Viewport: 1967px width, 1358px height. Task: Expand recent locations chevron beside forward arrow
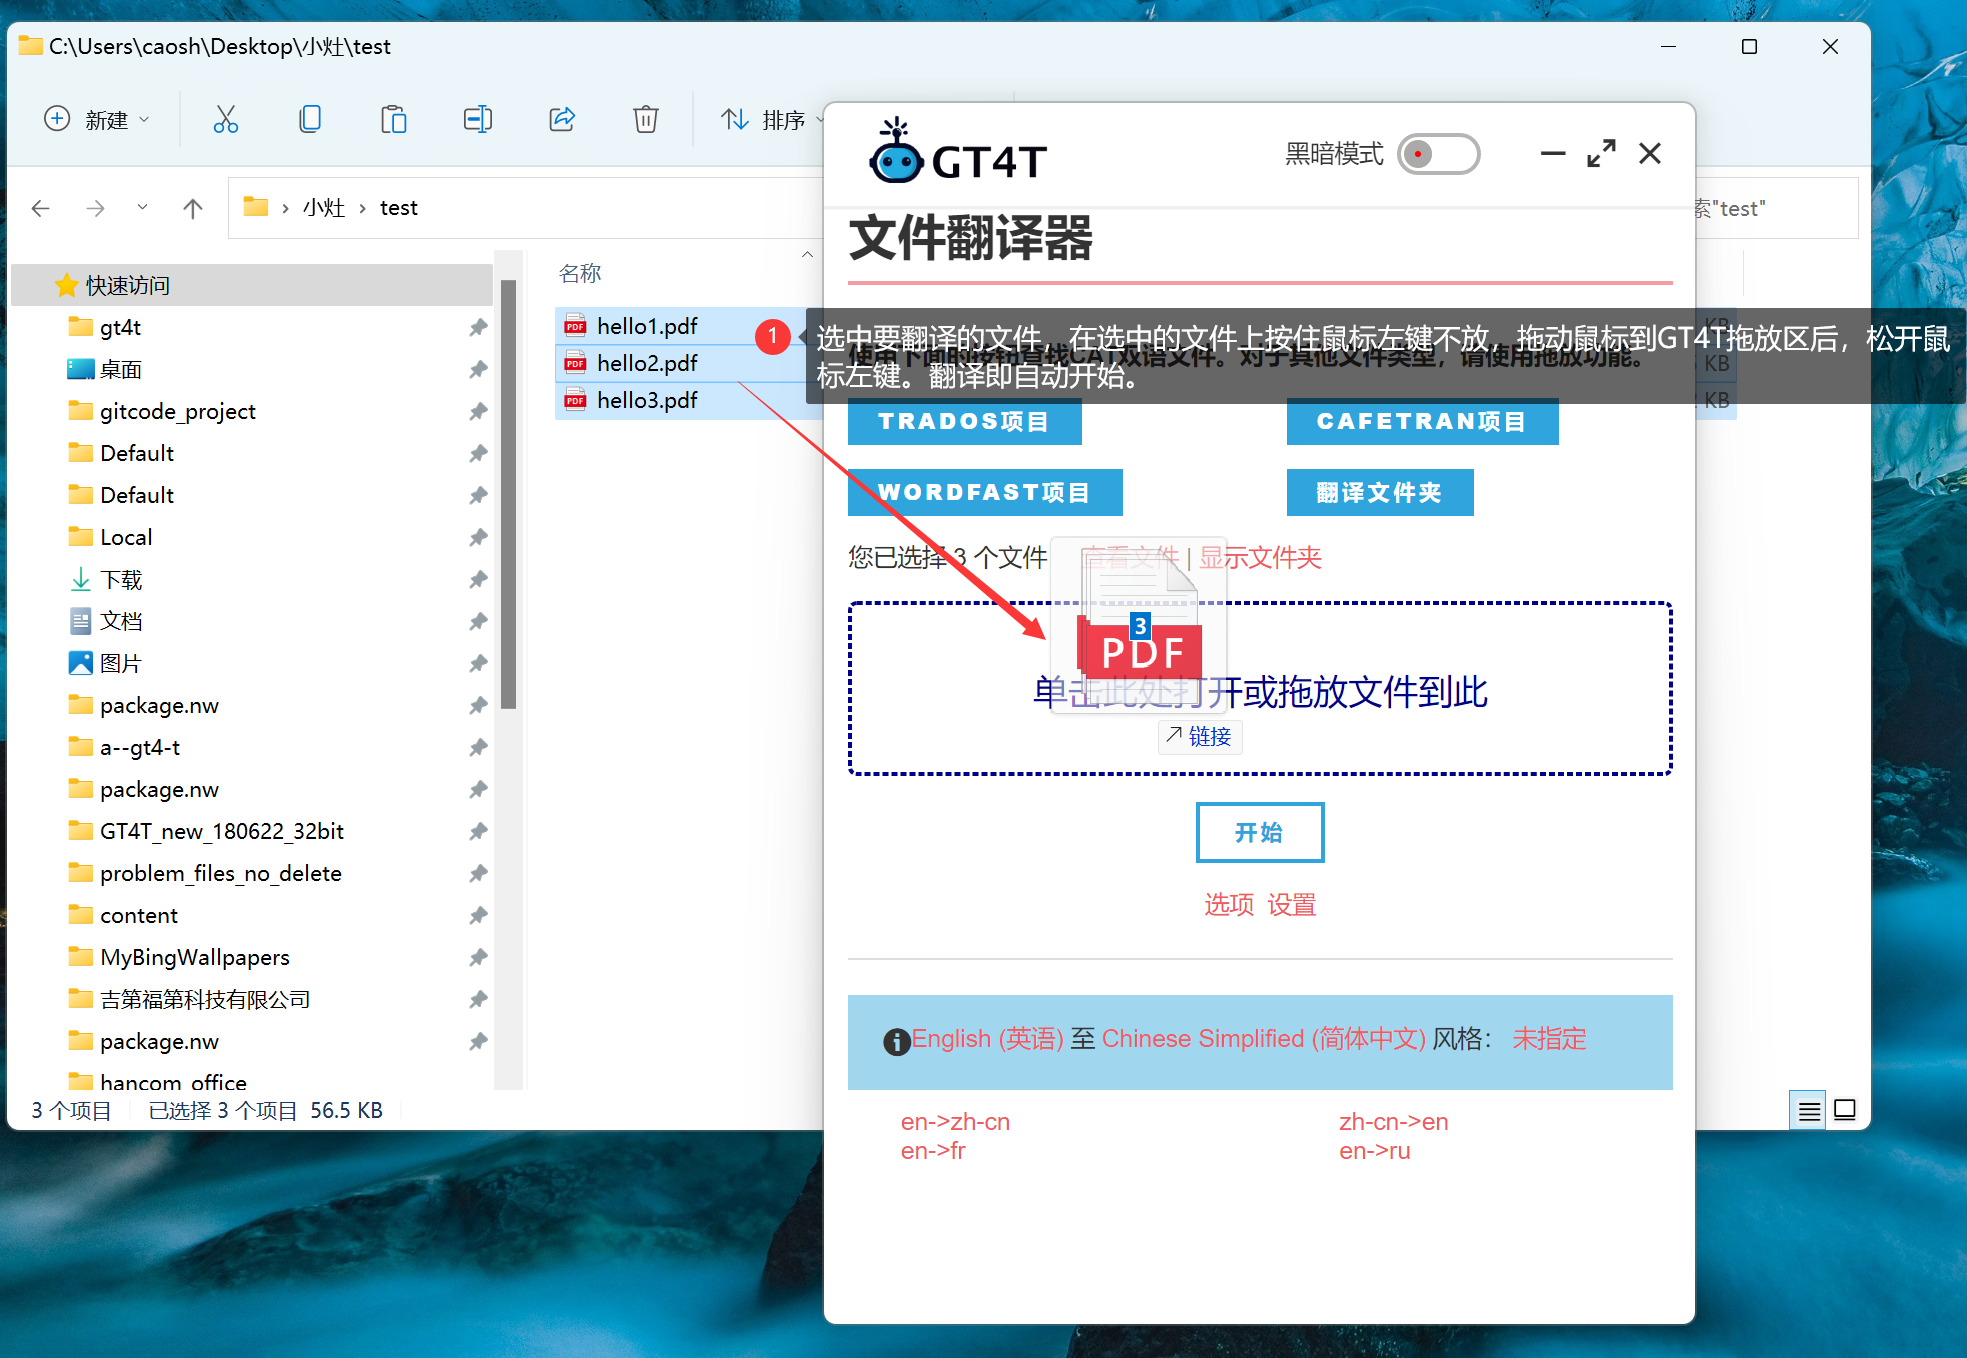click(142, 207)
